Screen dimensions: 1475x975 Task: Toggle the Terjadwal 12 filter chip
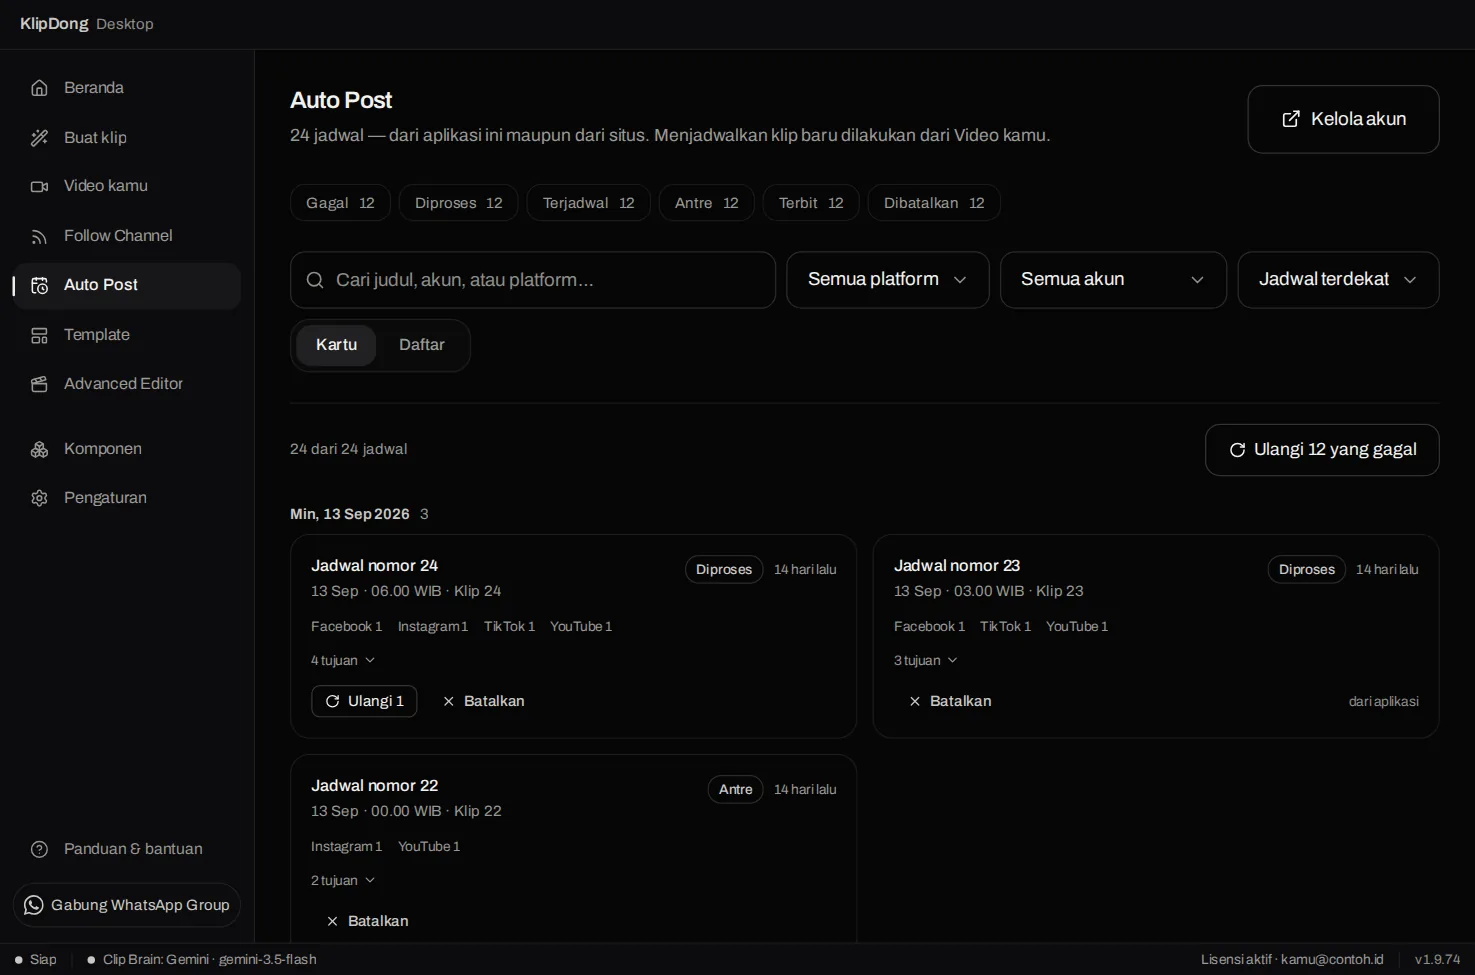click(x=588, y=203)
